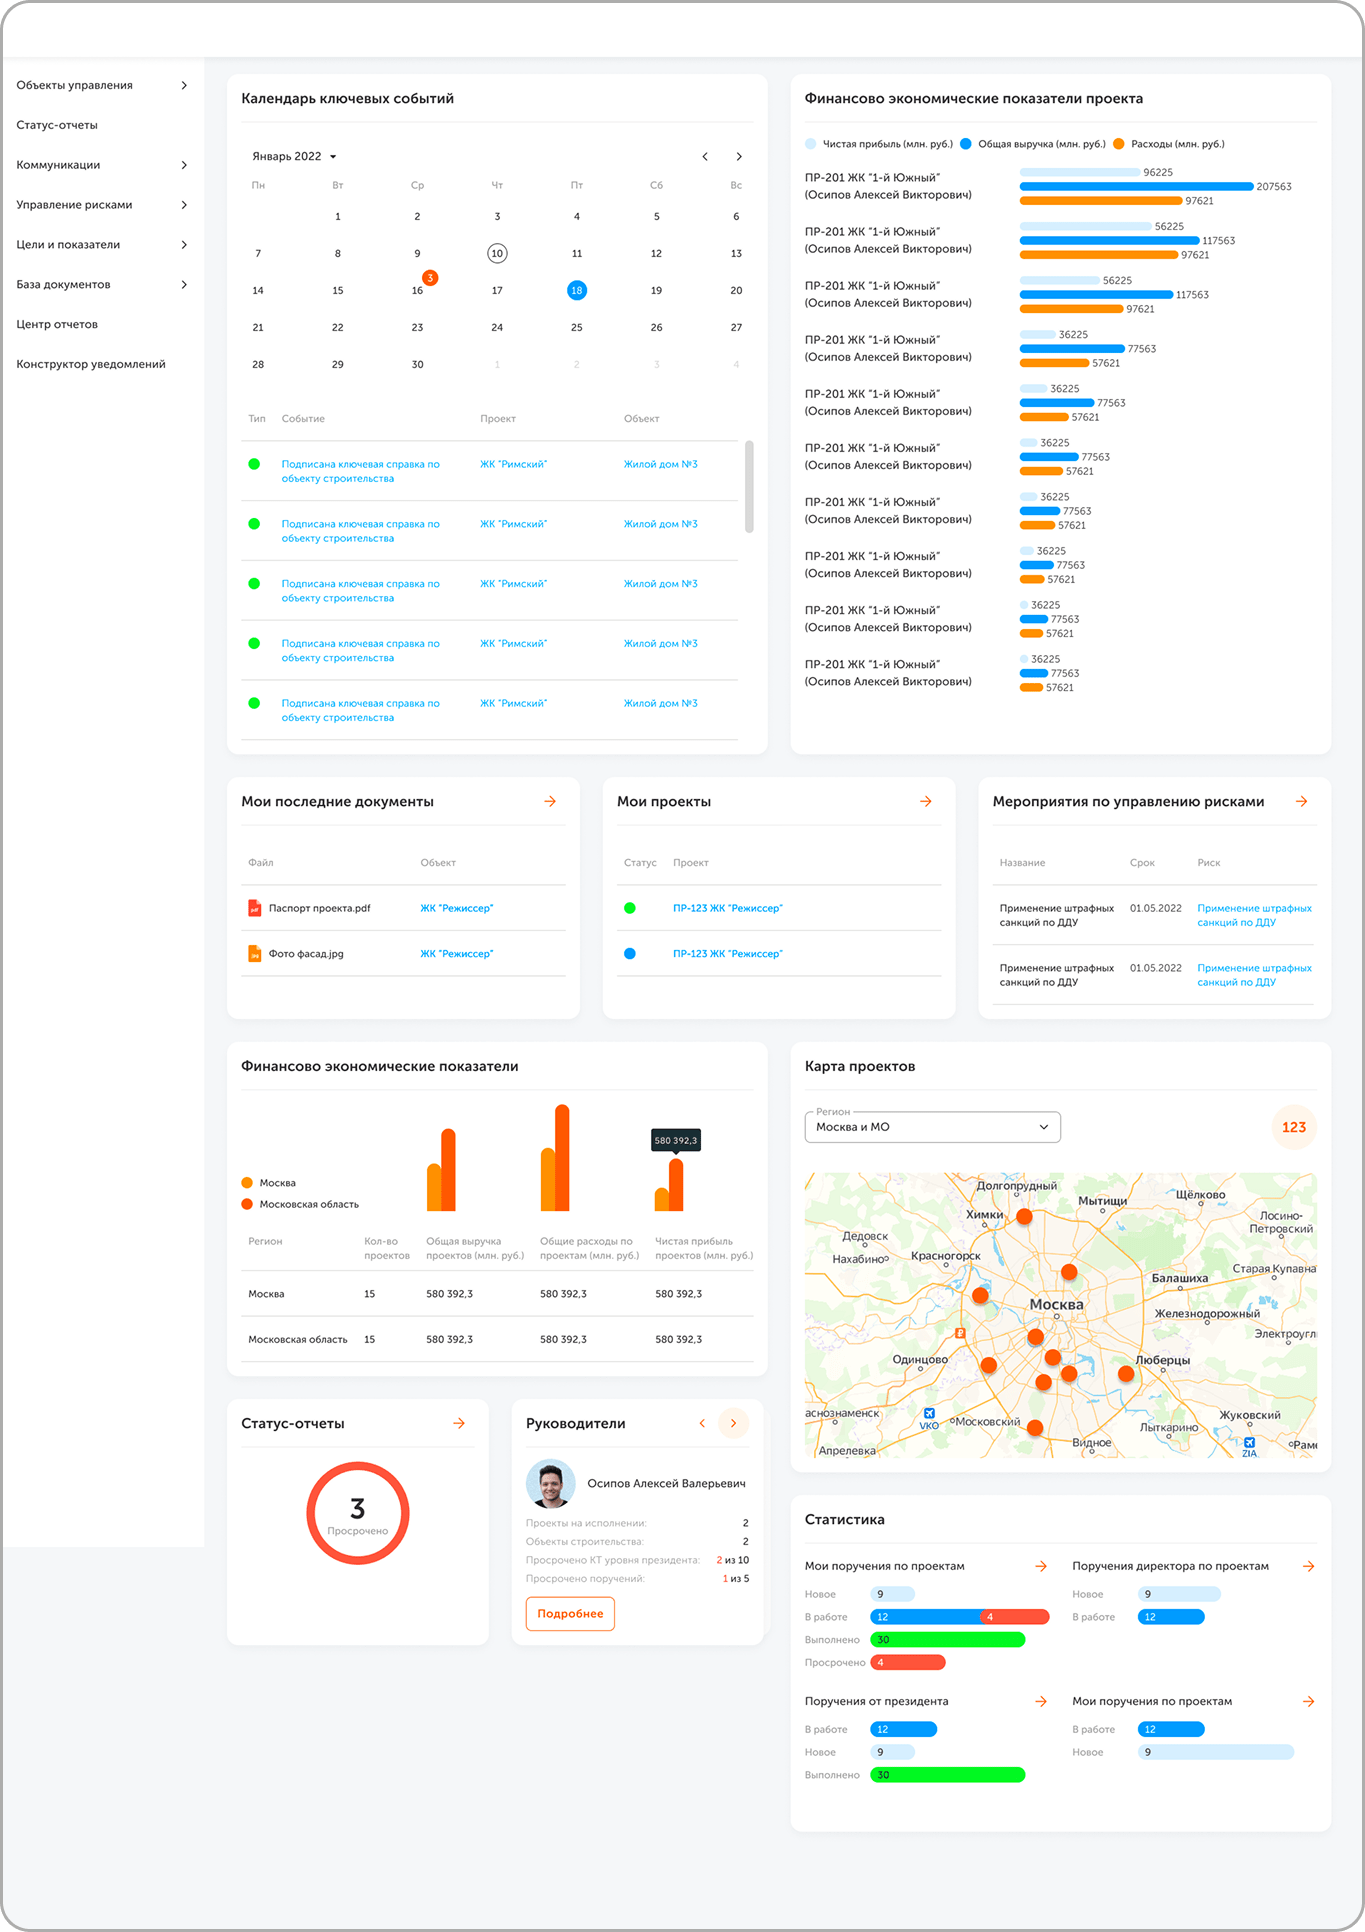This screenshot has width=1365, height=1932.
Task: Open Конструктор уведомлений in the sidebar
Action: coord(91,365)
